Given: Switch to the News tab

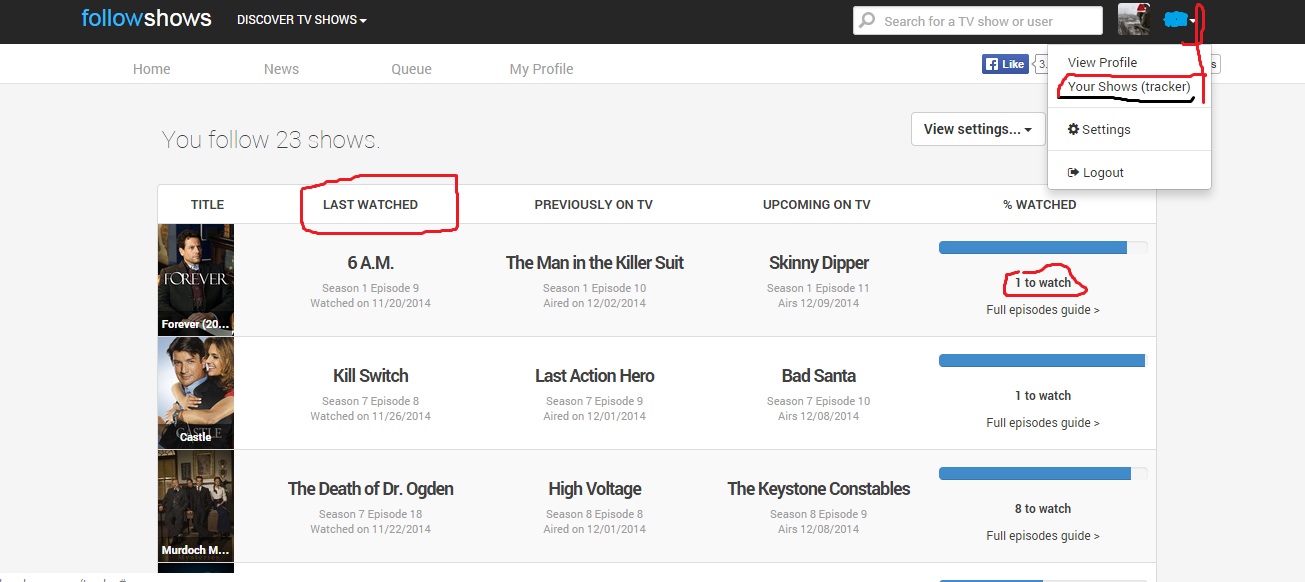Looking at the screenshot, I should [281, 69].
